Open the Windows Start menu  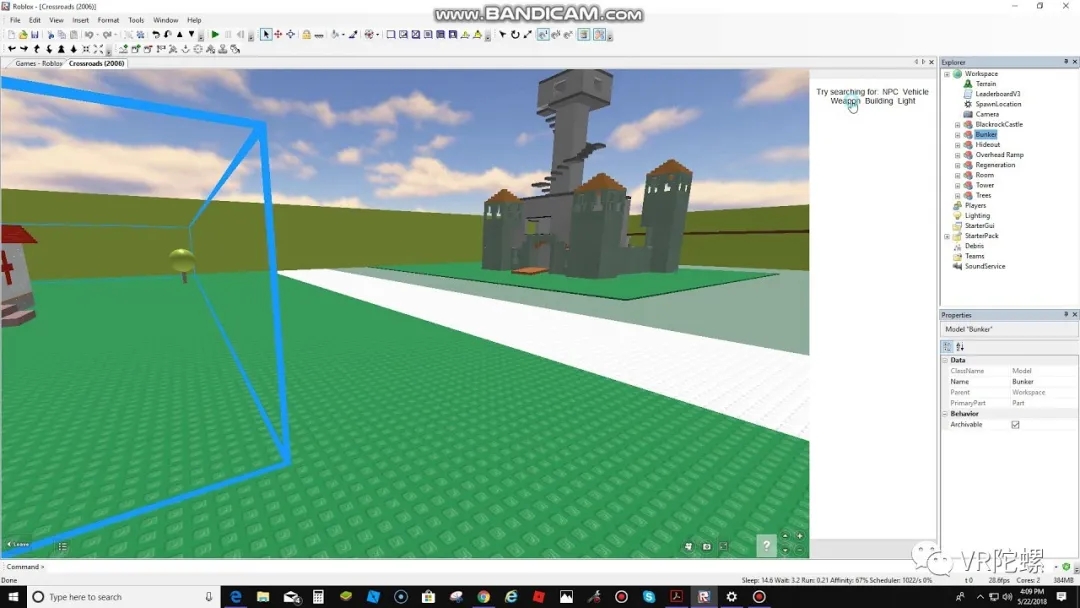tap(12, 597)
